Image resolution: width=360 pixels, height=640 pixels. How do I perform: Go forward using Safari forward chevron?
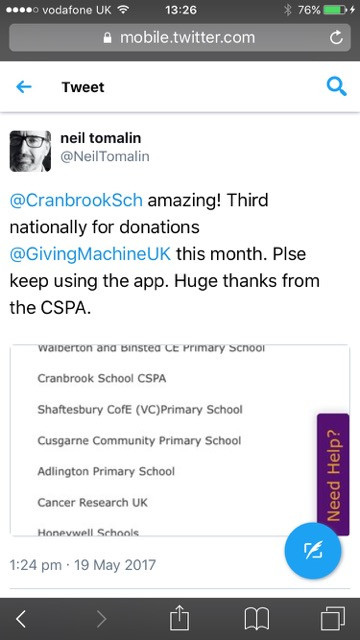pos(102,619)
